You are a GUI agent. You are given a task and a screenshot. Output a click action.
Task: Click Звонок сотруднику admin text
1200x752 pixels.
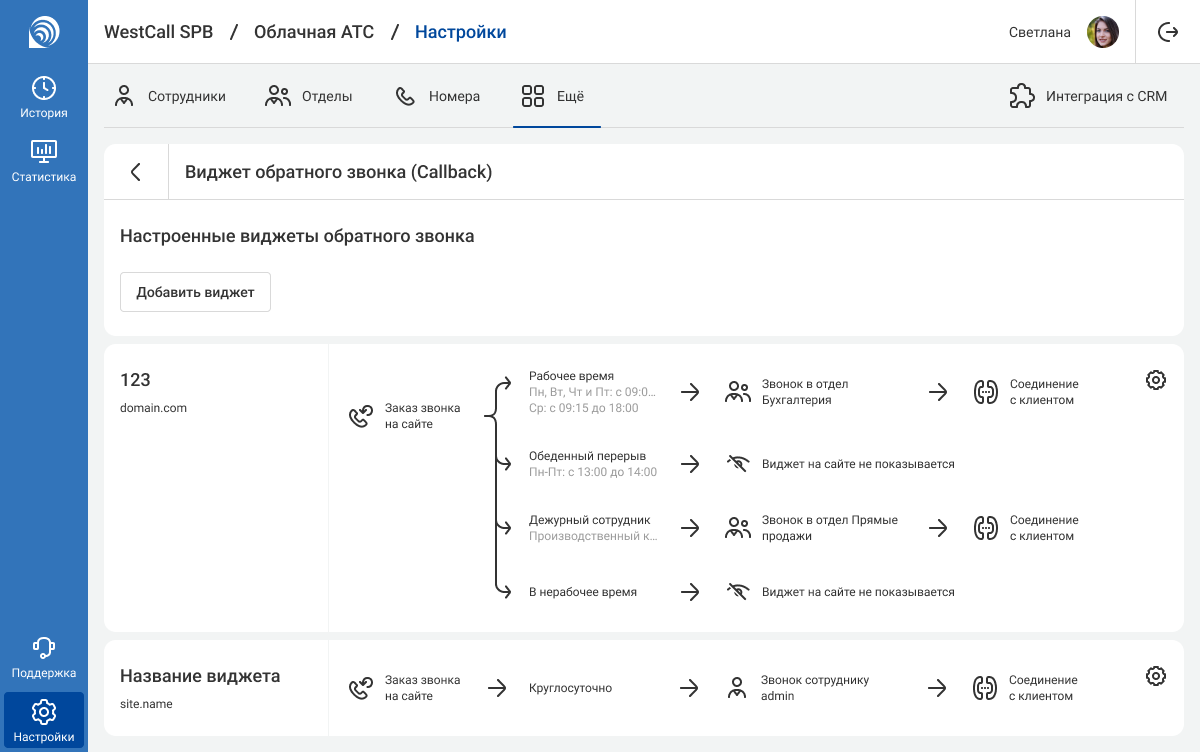pos(815,688)
